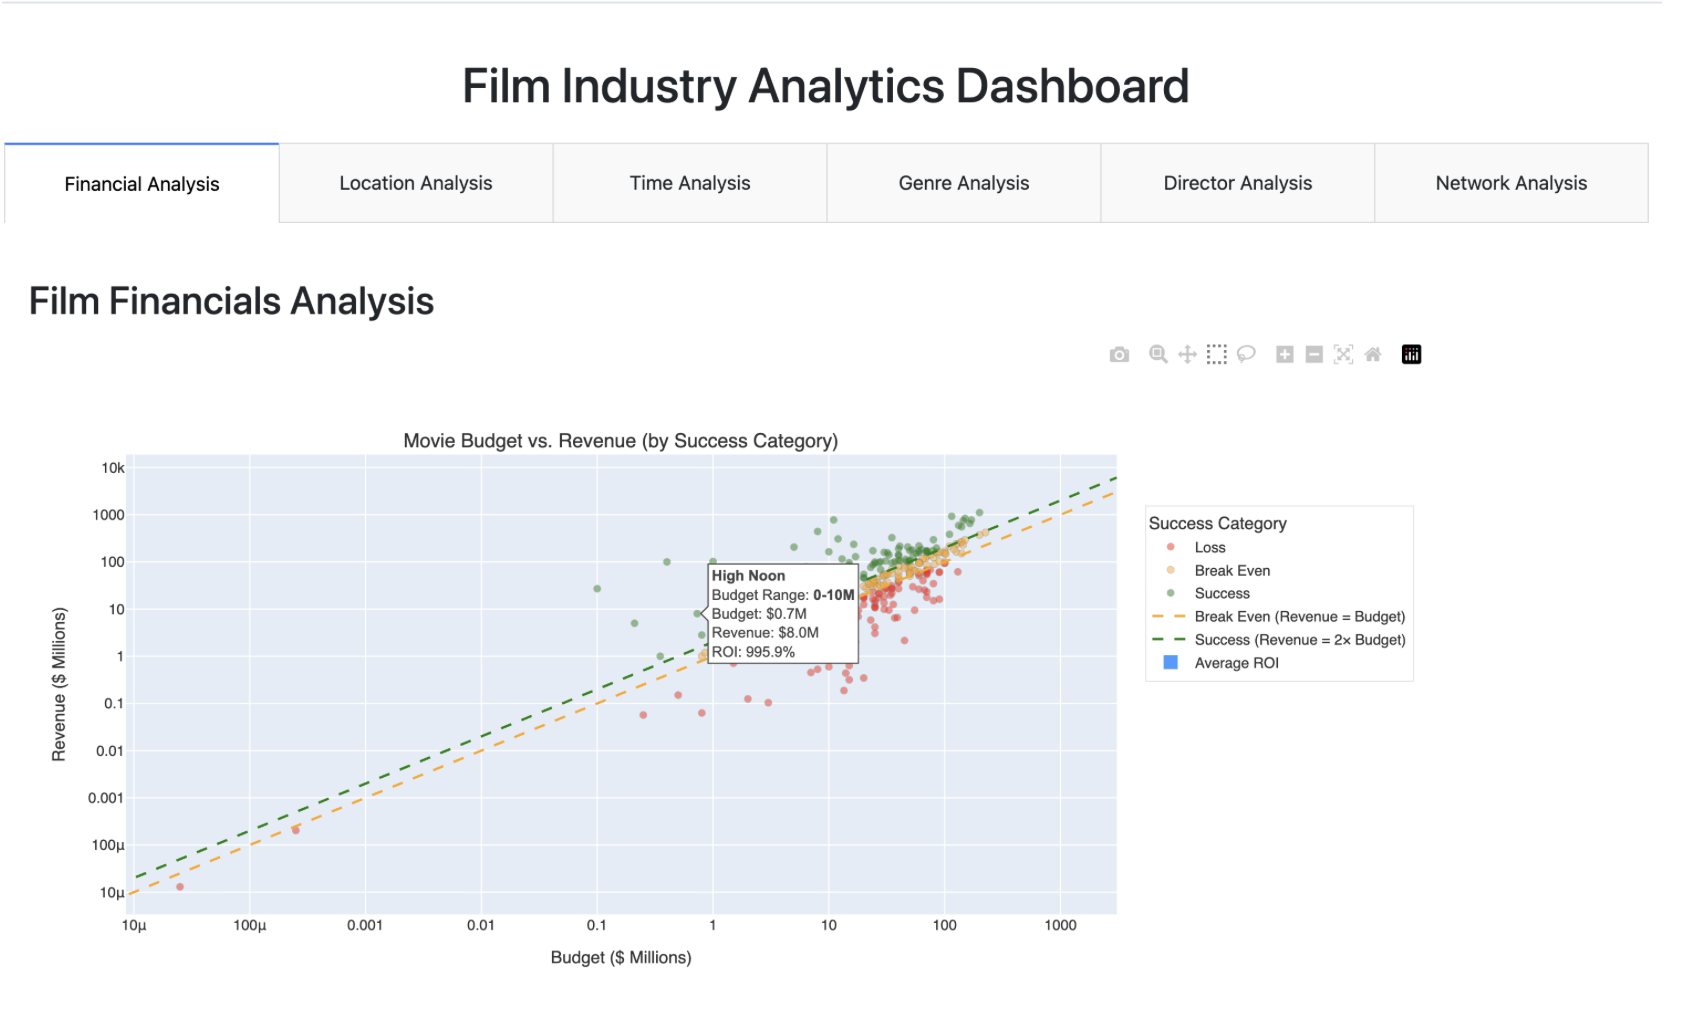Screen dimensions: 1702x1034
Task: Toggle the Success (Revenue = 2× Budget) line
Action: click(x=1300, y=640)
